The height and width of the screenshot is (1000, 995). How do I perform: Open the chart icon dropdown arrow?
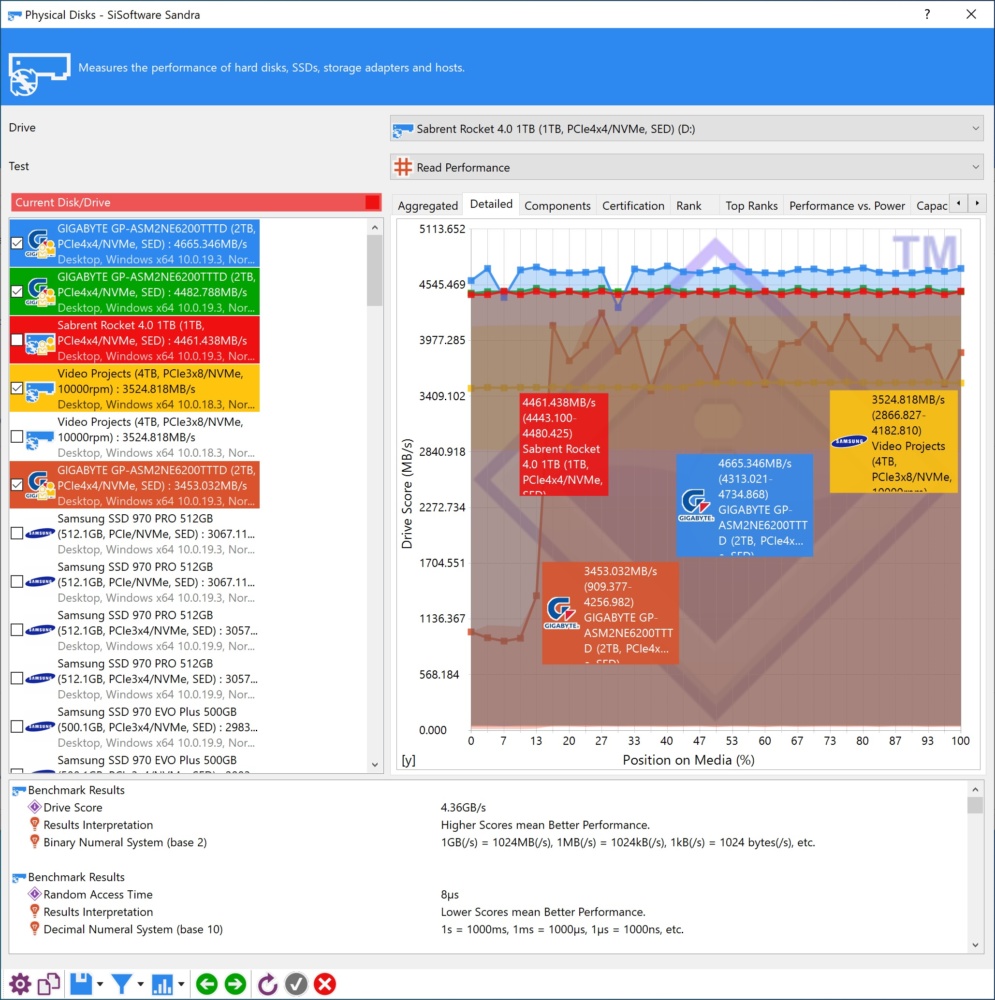pos(181,984)
